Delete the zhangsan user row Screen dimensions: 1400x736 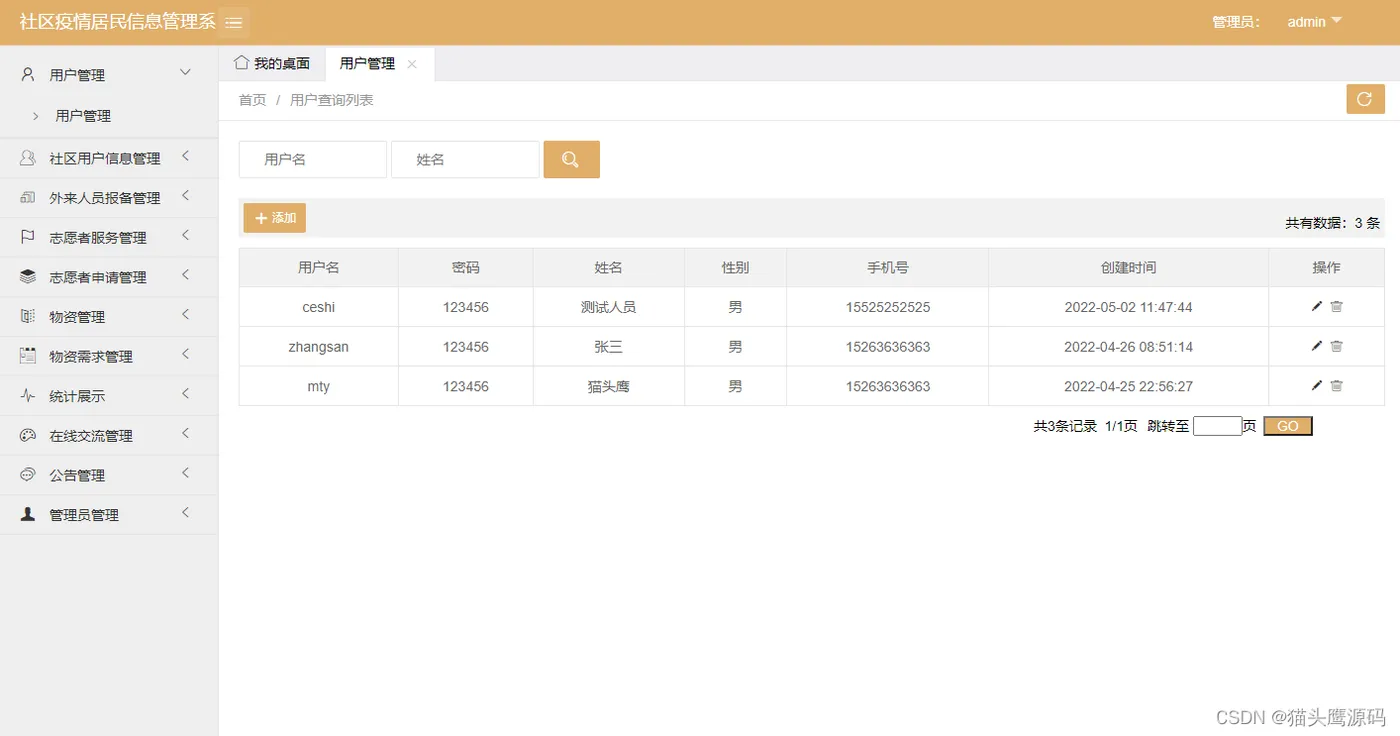1336,346
